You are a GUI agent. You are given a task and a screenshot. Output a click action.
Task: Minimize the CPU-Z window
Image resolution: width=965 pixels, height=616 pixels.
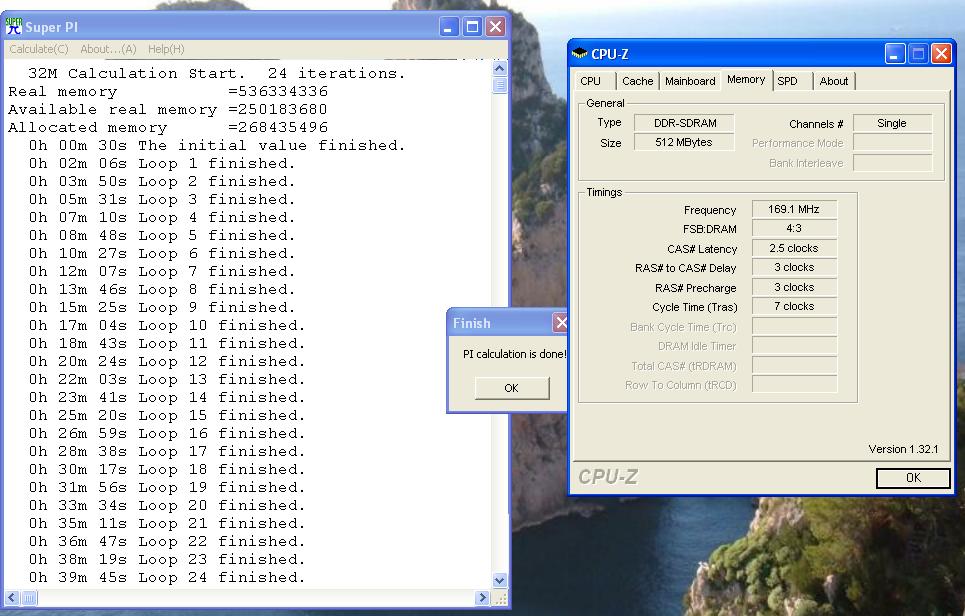[895, 54]
